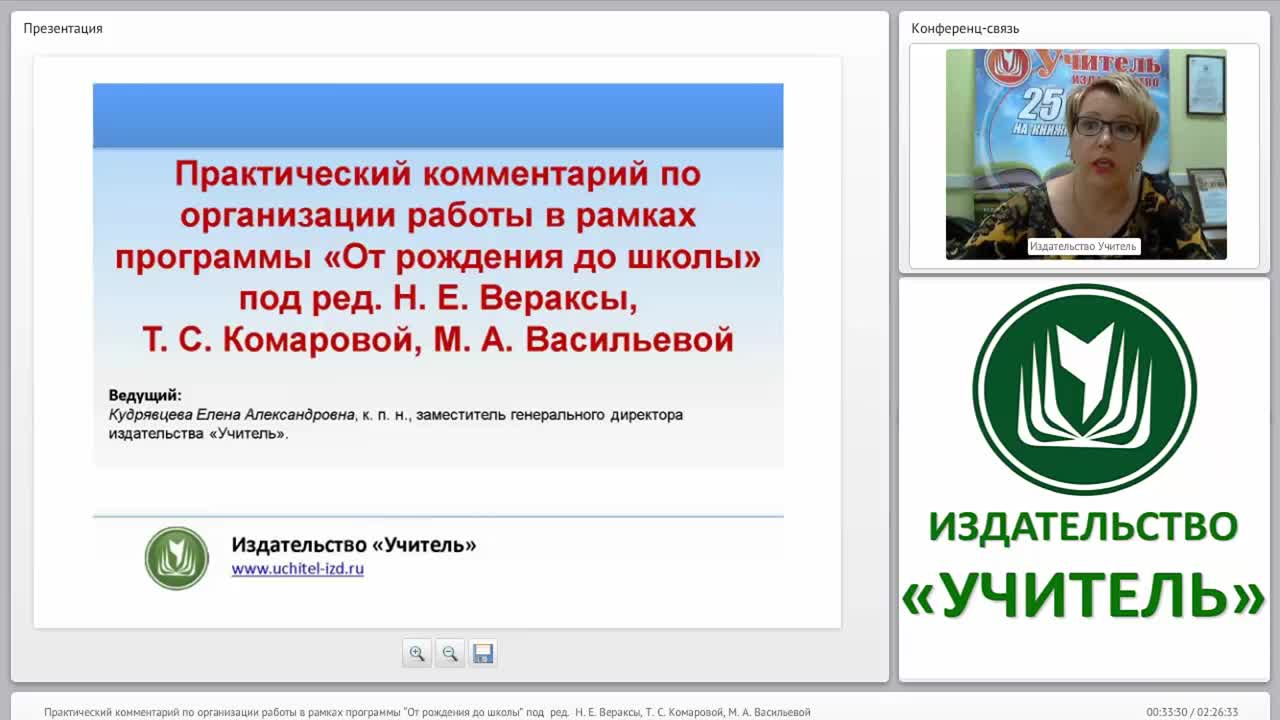
Task: Zoom in on the presentation slide
Action: (x=417, y=653)
